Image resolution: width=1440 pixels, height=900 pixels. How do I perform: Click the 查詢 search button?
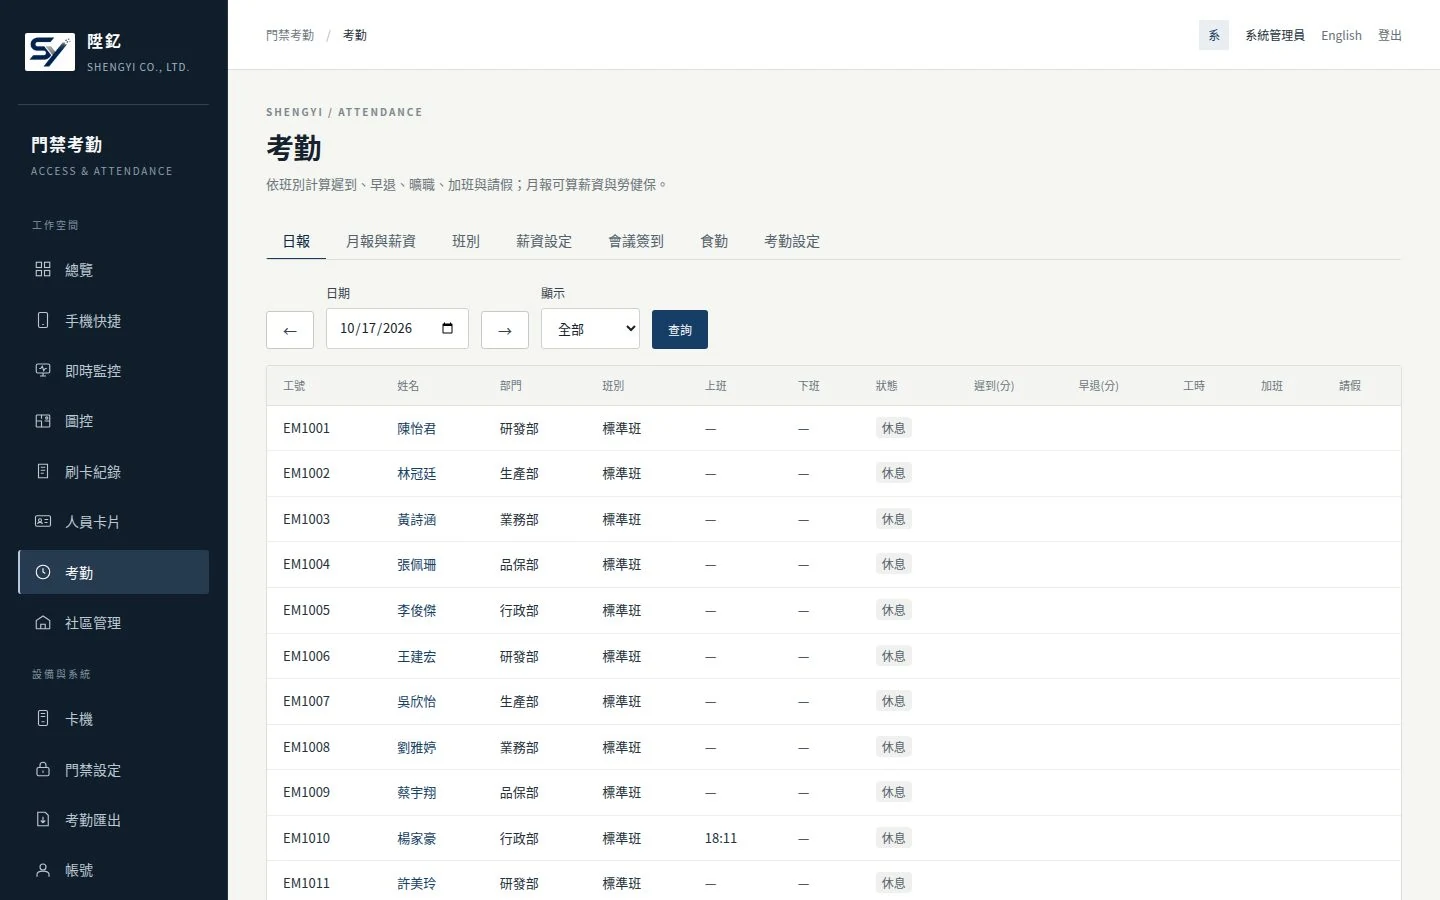click(x=680, y=329)
